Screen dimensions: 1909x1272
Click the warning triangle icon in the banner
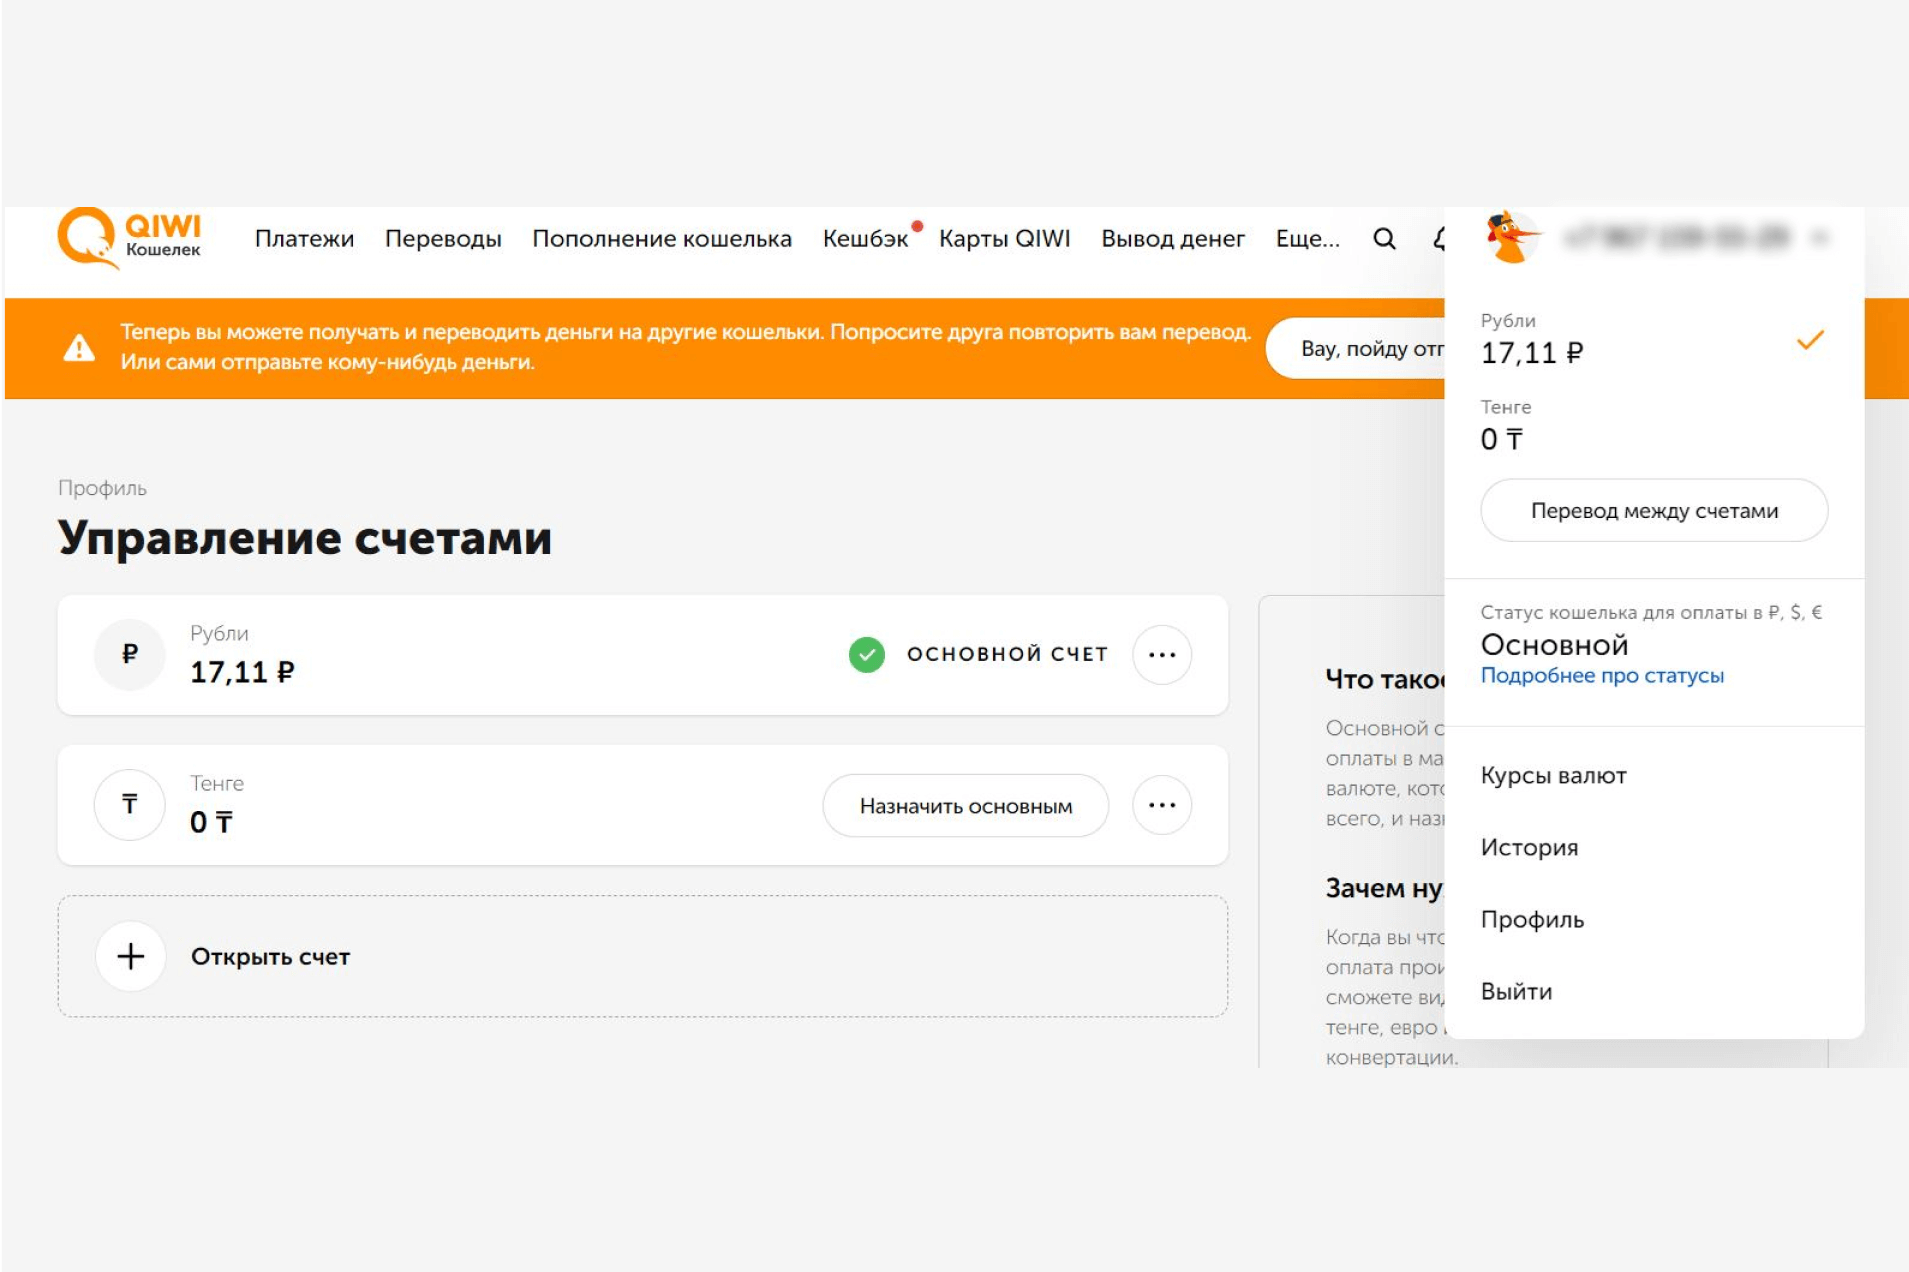[80, 348]
